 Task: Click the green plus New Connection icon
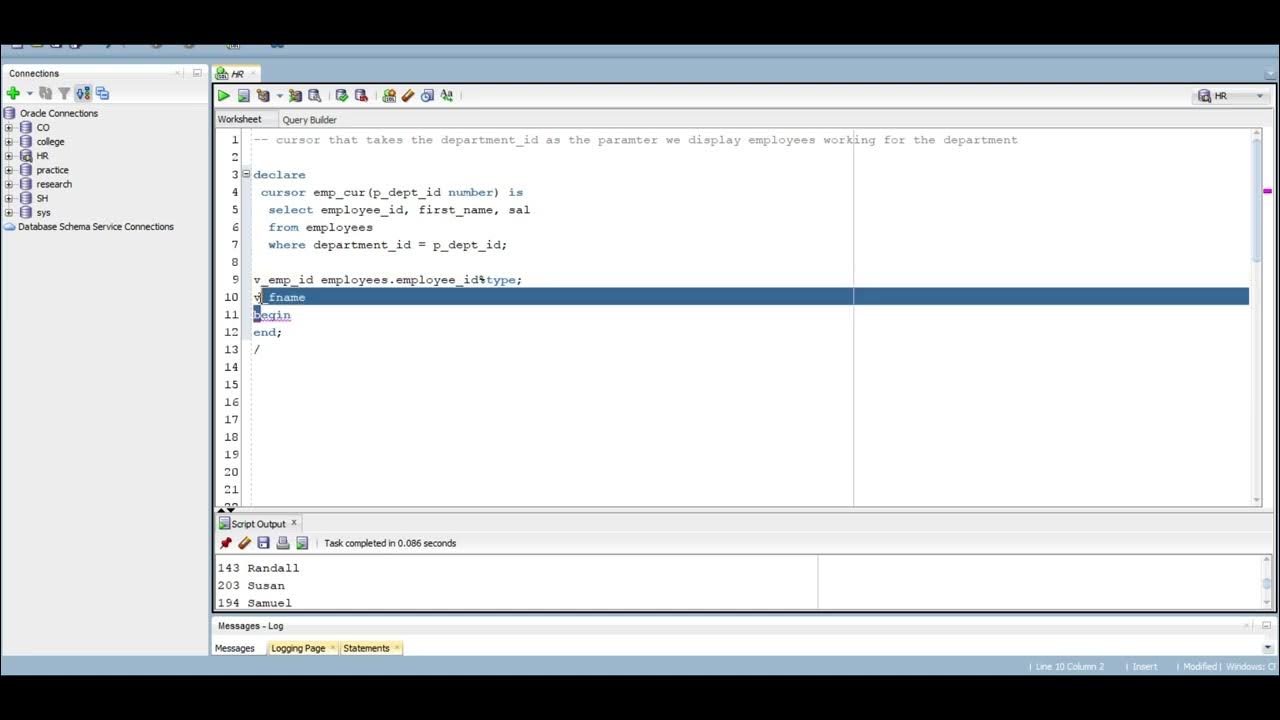tap(13, 93)
